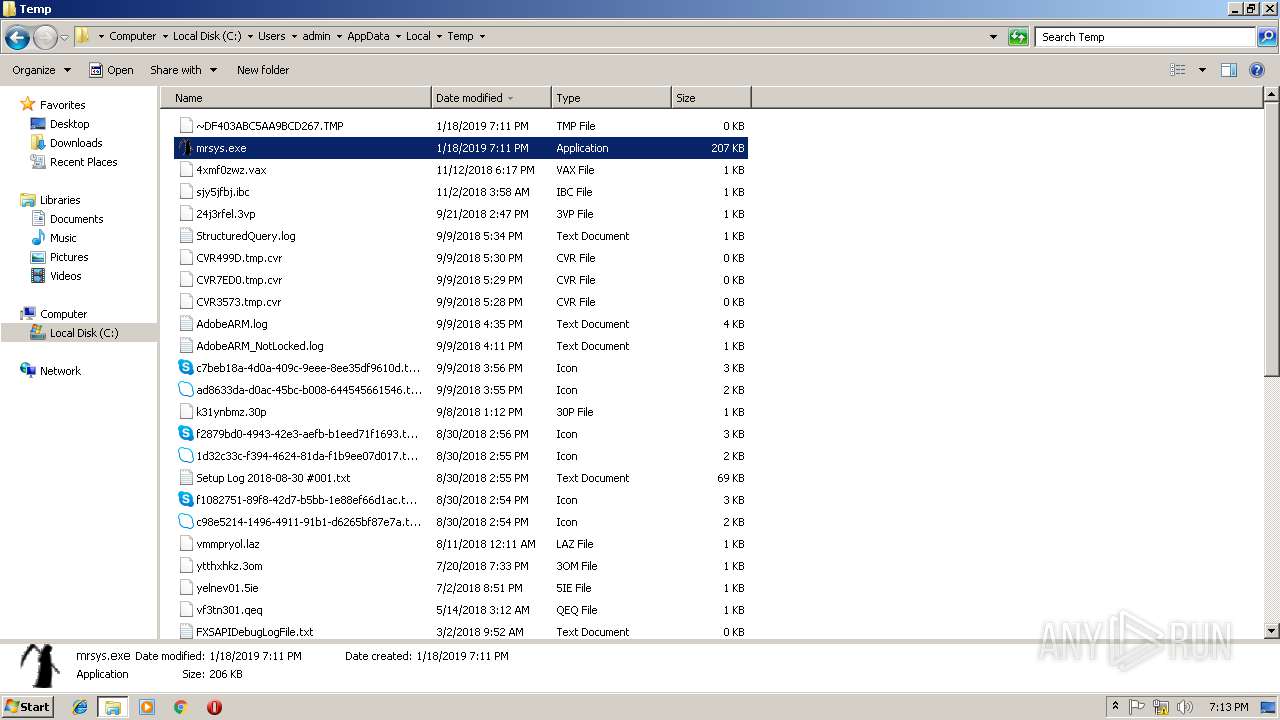
Task: Click Skype icon of f2879bd0 file
Action: [x=185, y=434]
